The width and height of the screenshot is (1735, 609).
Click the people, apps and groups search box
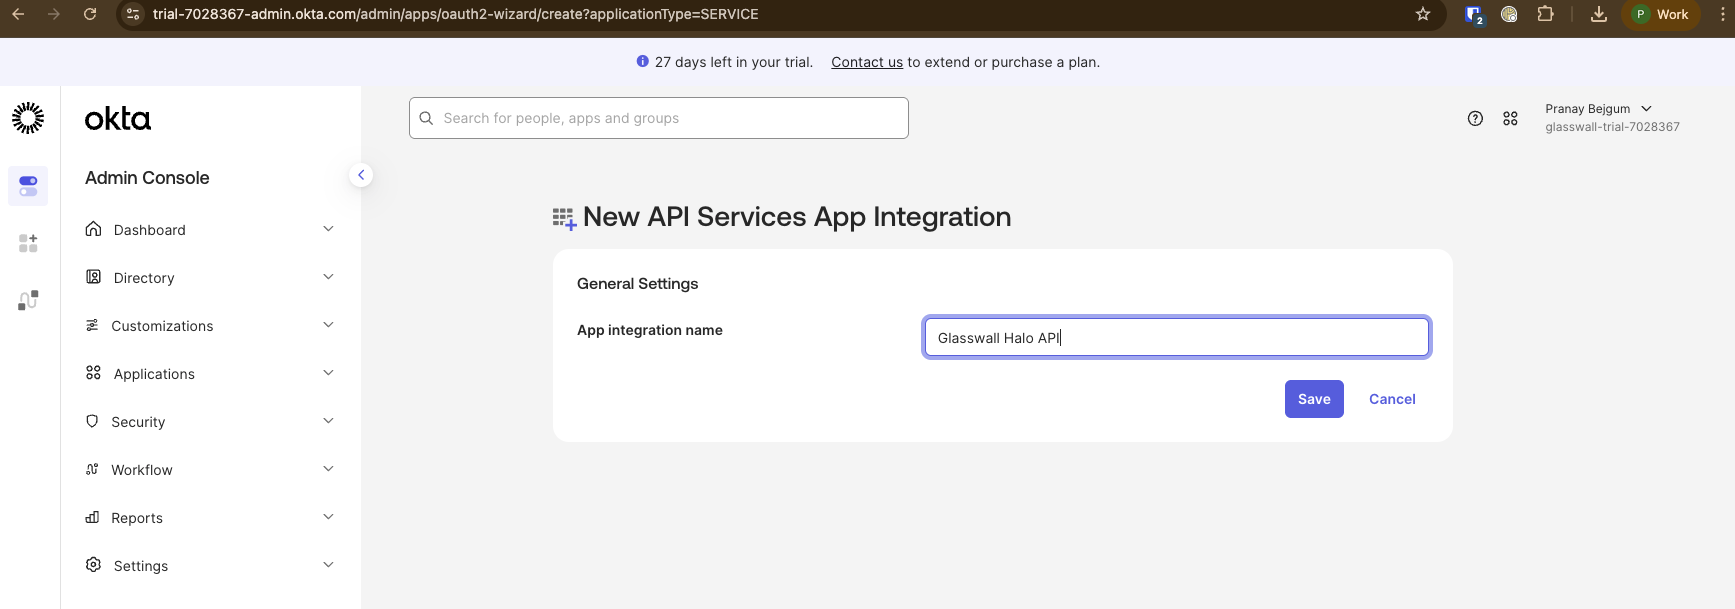(x=659, y=118)
